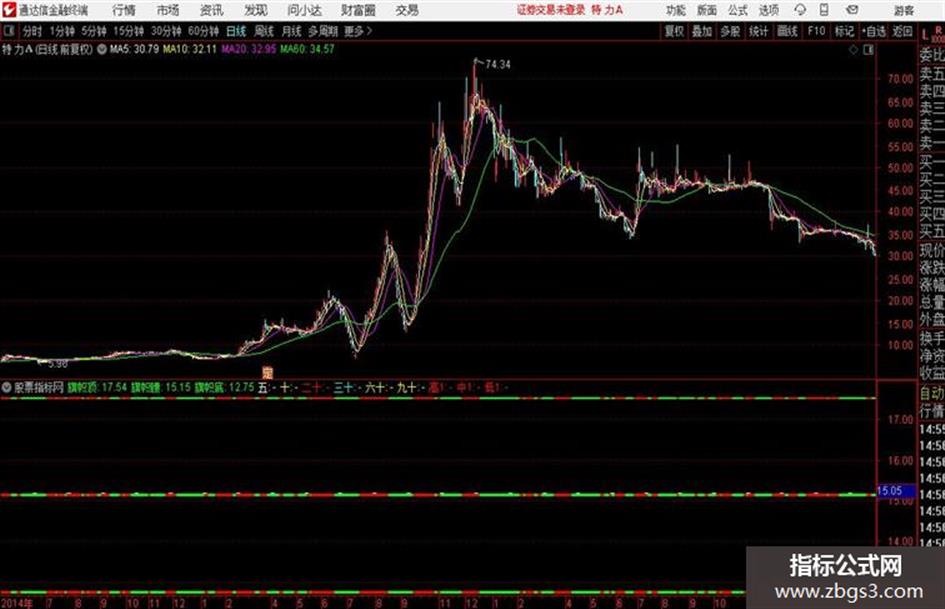This screenshot has width=945, height=609.
Task: Expand the 更多 > periods list
Action: 358,31
